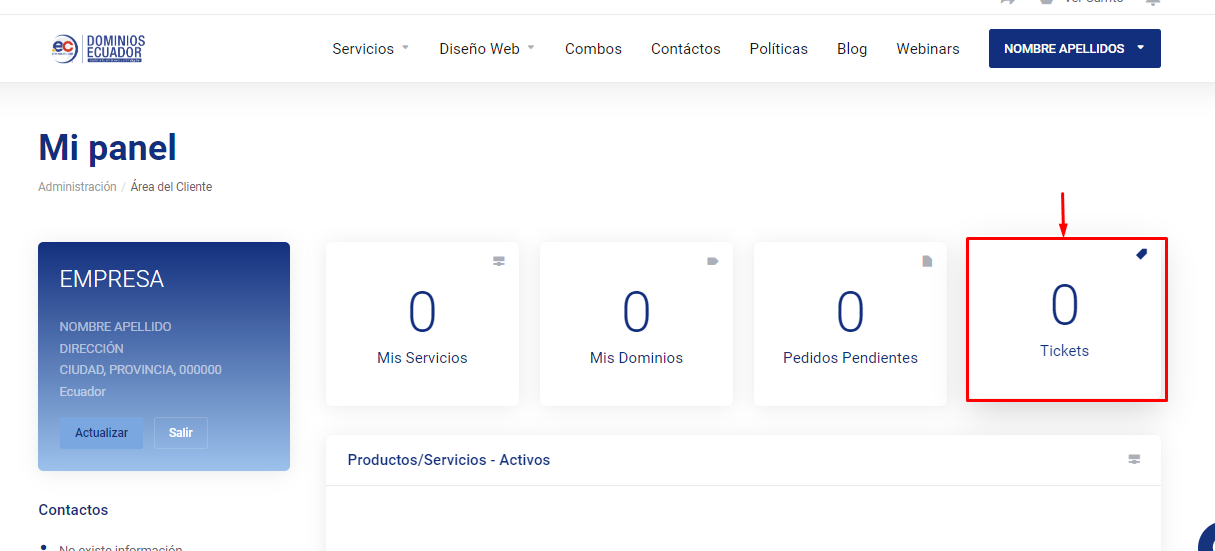Open the Webinars section
The width and height of the screenshot is (1215, 551).
tap(928, 48)
